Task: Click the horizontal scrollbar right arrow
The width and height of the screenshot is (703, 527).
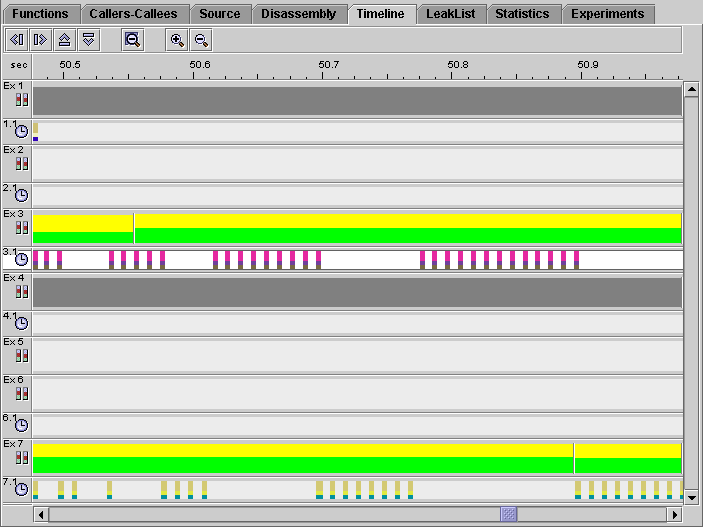Action: [x=674, y=514]
